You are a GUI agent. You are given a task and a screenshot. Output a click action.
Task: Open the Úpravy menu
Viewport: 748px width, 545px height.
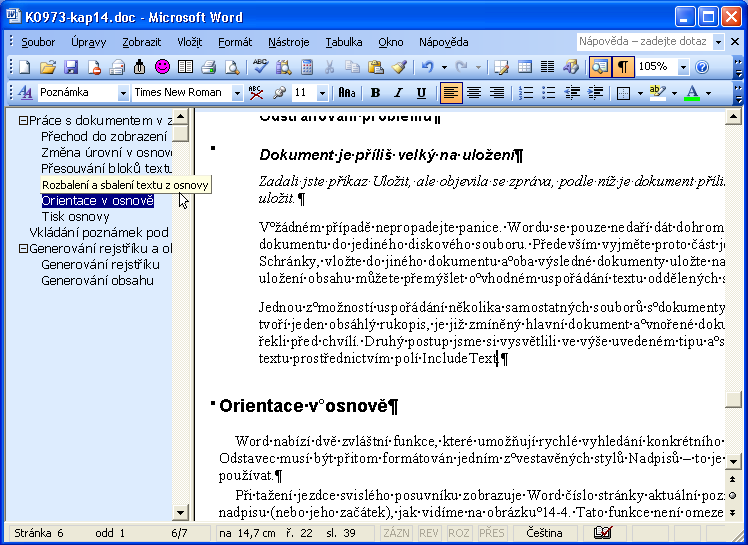click(x=88, y=42)
